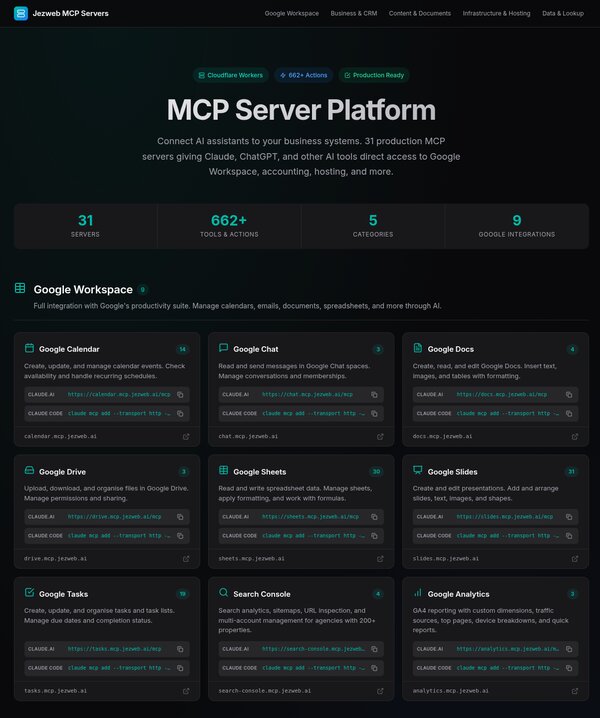Open Google Workspace in the top navigation
600x718 pixels.
point(292,14)
